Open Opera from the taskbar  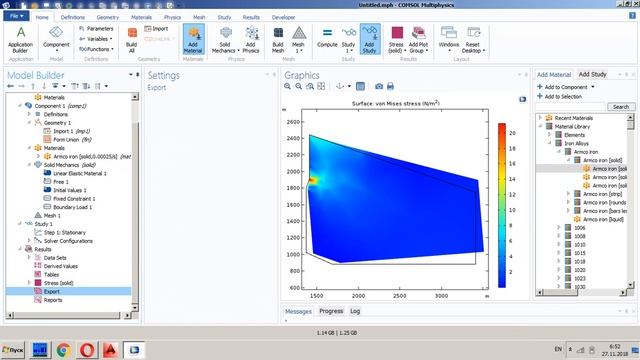(87, 350)
